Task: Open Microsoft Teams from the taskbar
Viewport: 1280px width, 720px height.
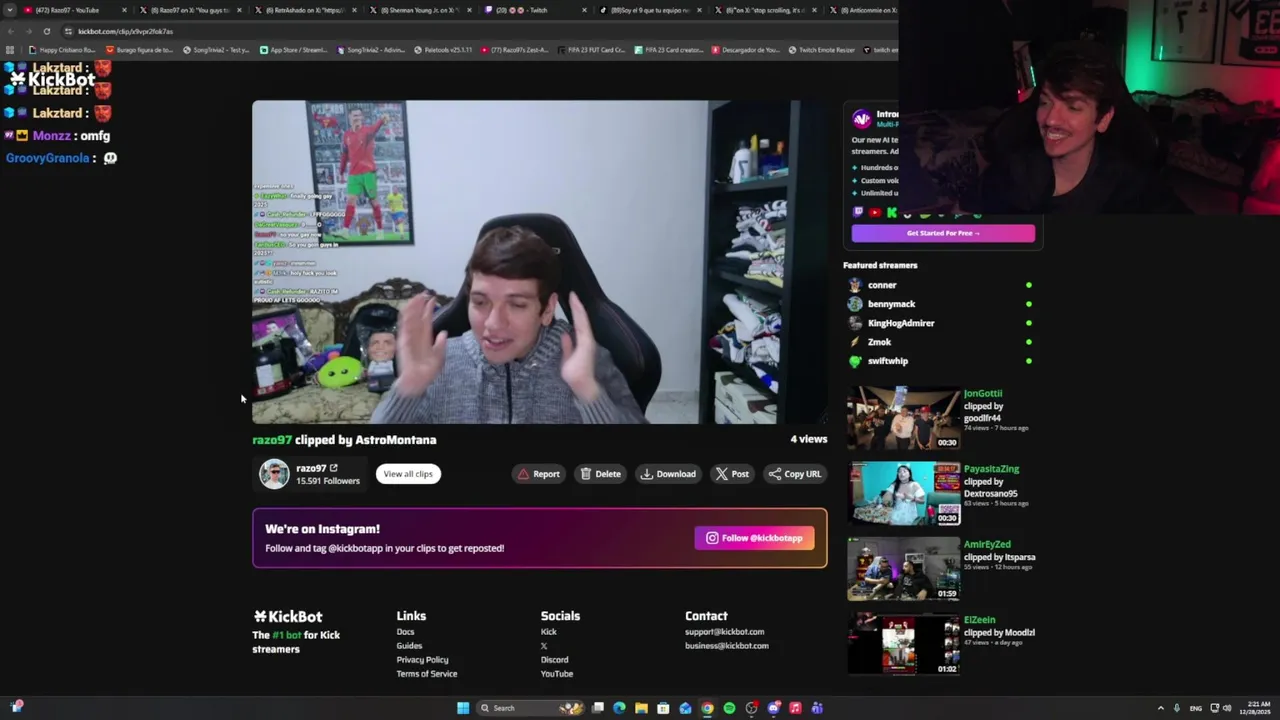Action: (x=817, y=708)
